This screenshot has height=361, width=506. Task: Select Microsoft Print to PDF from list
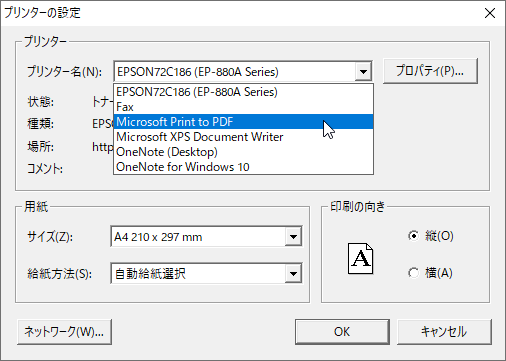pos(243,122)
